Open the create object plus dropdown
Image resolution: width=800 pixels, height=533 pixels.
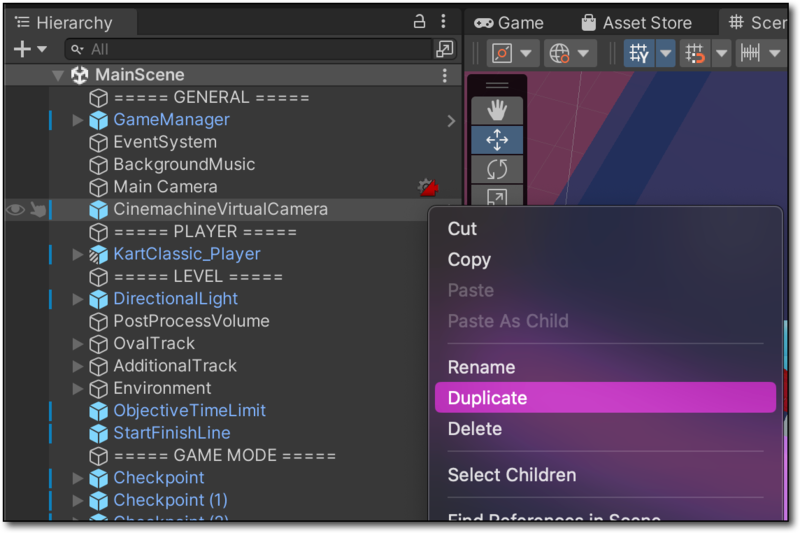(x=30, y=49)
